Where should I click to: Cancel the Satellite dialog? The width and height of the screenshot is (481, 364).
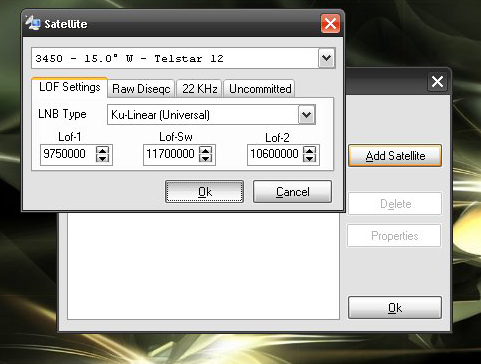[292, 192]
